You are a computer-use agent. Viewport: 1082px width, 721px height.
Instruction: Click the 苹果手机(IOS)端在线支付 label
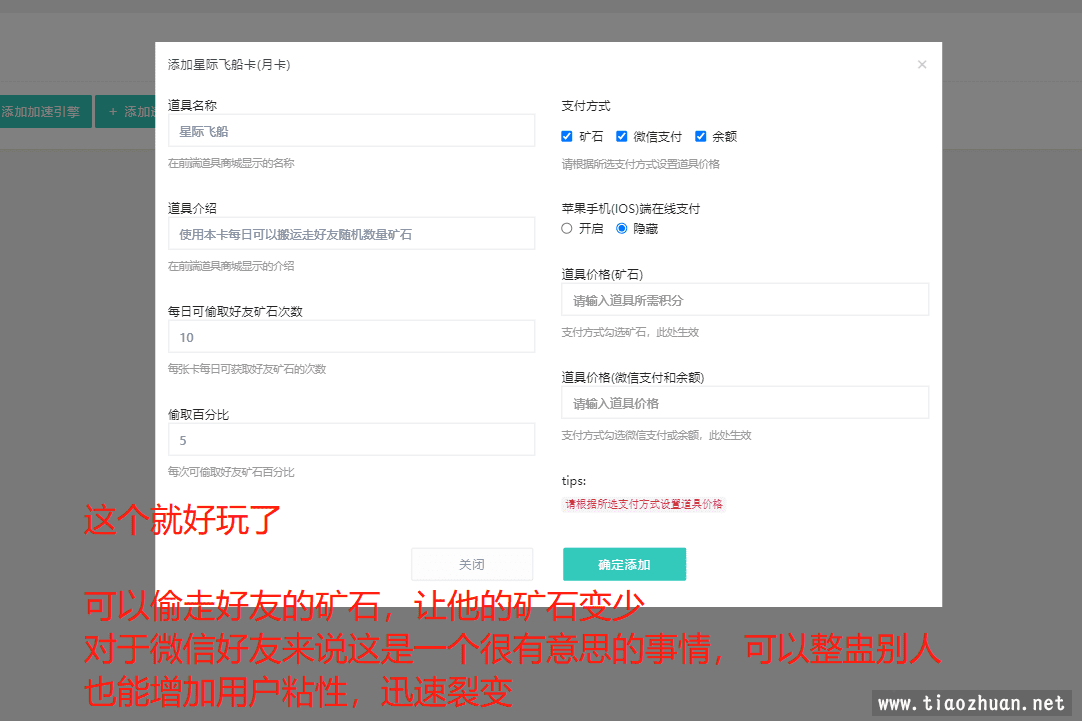pos(630,209)
